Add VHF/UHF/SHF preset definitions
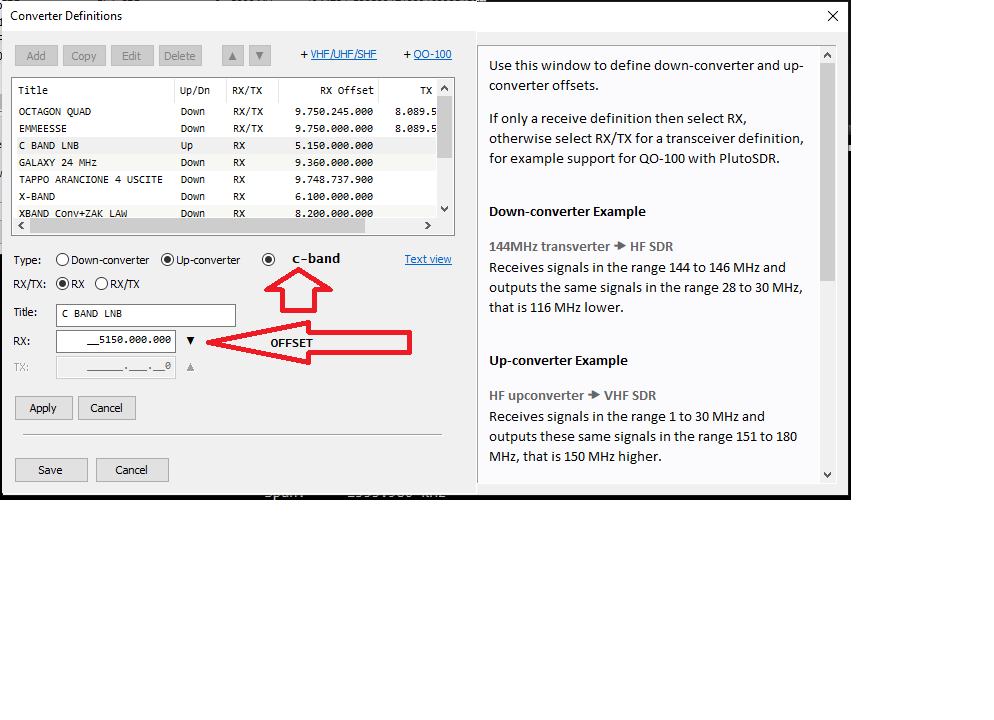 (x=337, y=55)
